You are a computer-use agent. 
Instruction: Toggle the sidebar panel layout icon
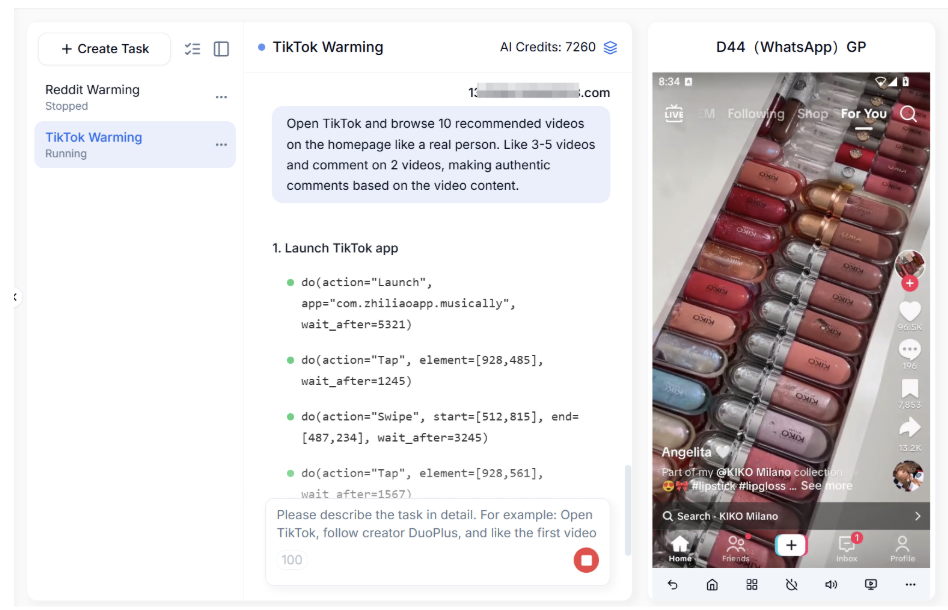click(x=221, y=49)
